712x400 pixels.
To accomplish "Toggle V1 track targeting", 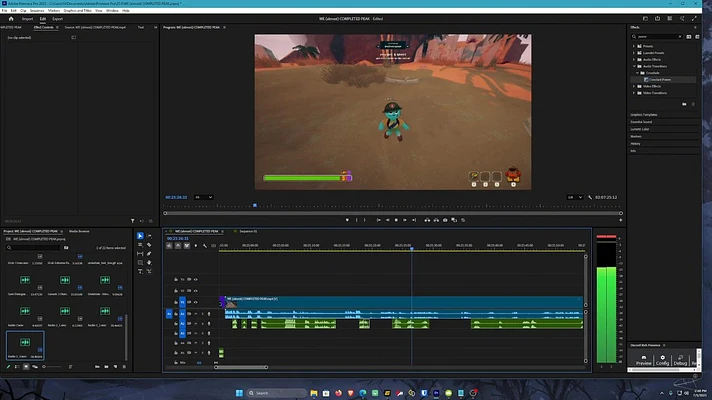I will click(x=182, y=302).
